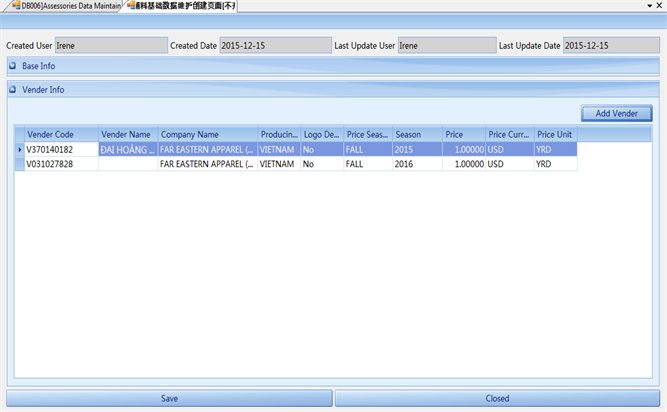Screen dimensions: 667x412
Task: Click the Closed button
Action: pos(497,398)
